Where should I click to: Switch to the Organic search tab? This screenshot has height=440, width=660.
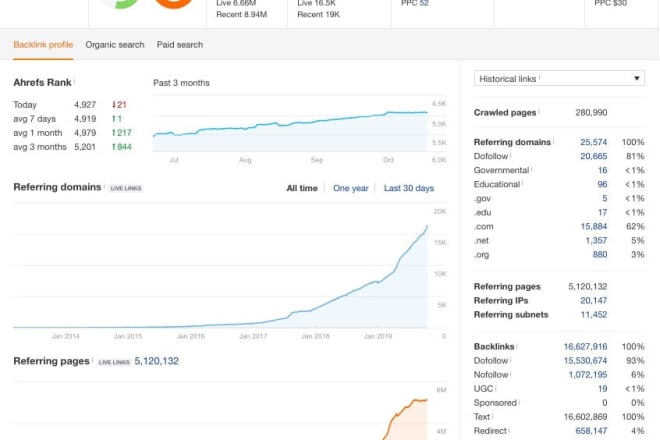115,45
